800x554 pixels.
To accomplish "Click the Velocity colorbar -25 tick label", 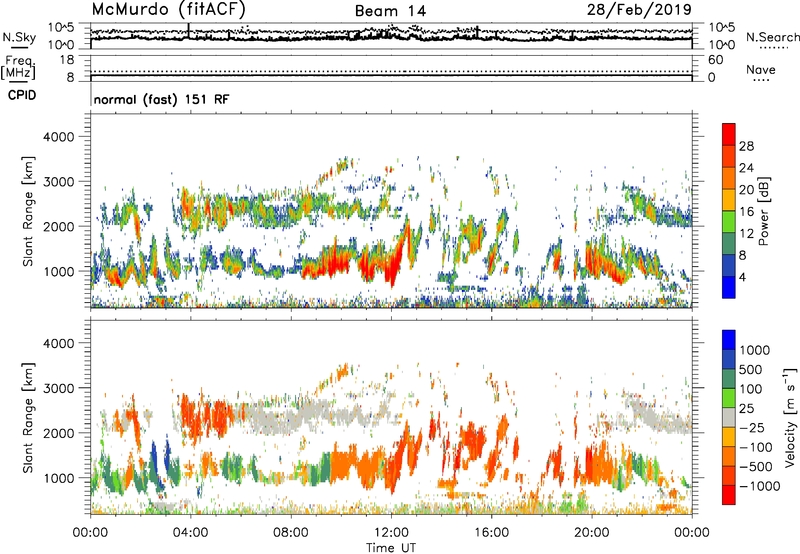I will pyautogui.click(x=753, y=427).
